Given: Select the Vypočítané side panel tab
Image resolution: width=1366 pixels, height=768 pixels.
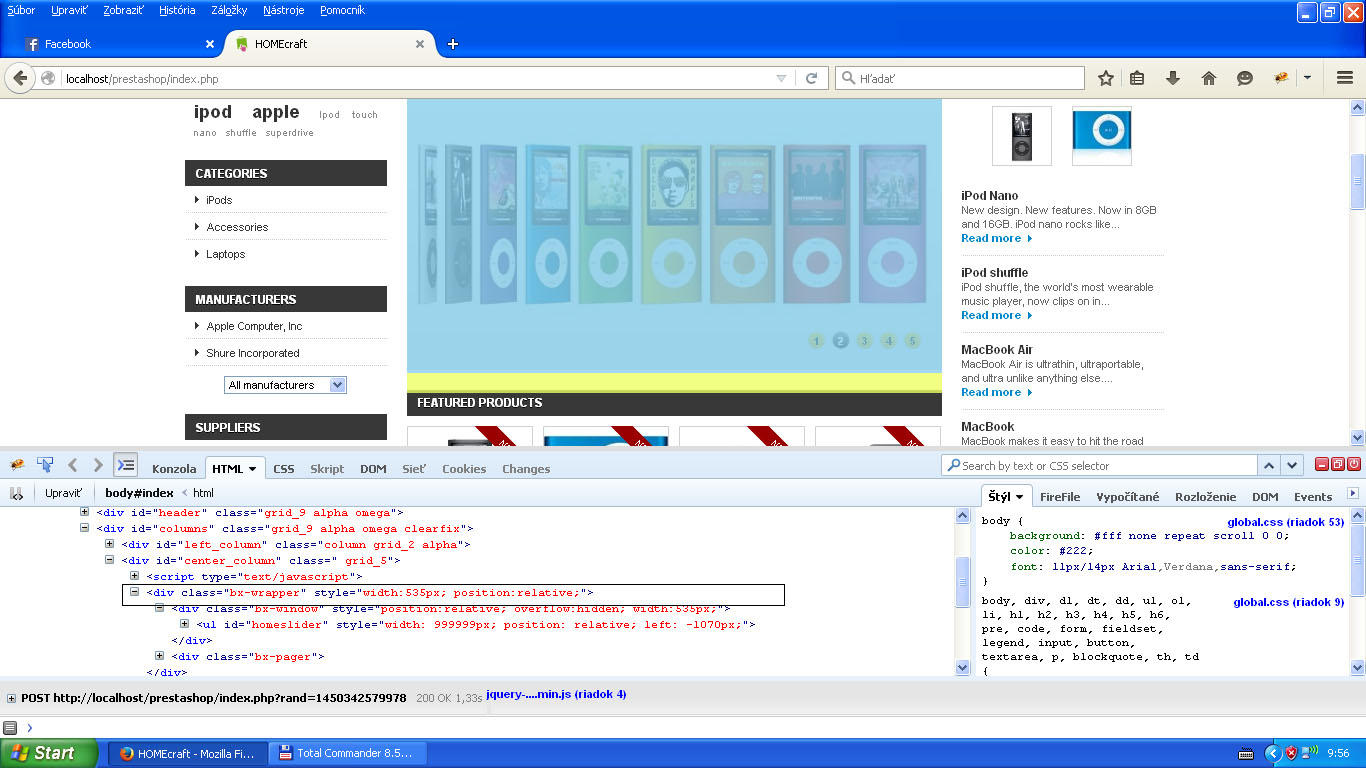Looking at the screenshot, I should [x=1128, y=496].
